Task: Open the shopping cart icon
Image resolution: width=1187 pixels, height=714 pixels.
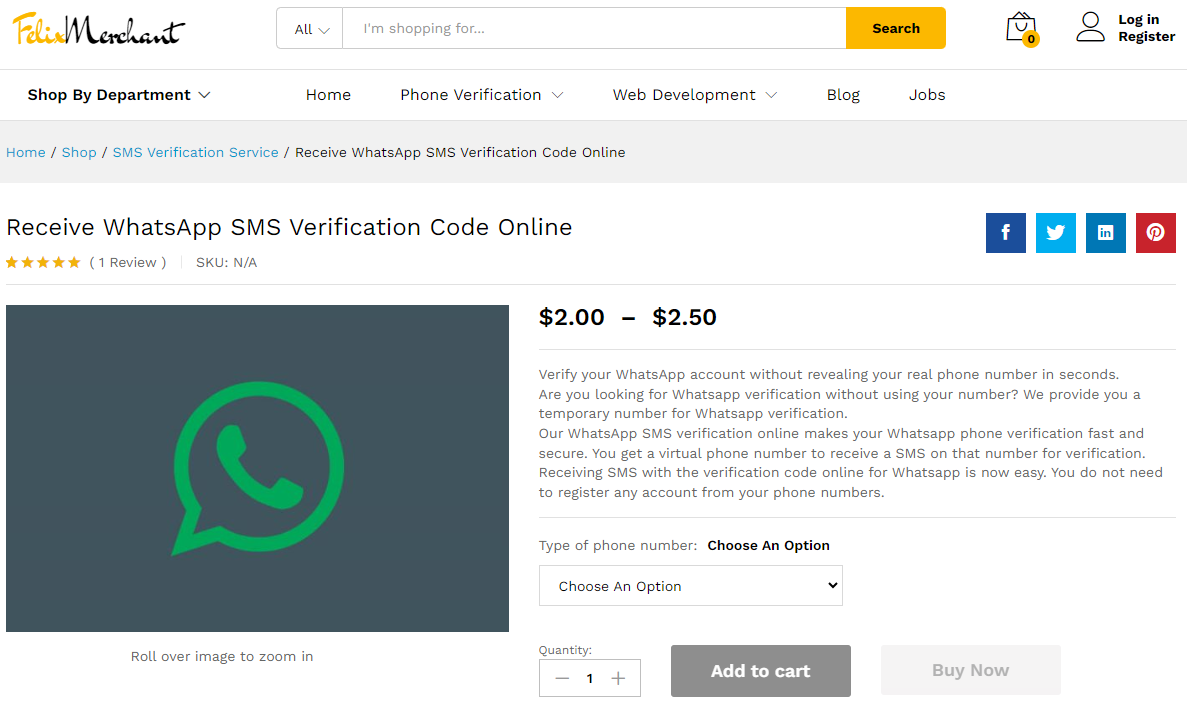Action: [1021, 28]
